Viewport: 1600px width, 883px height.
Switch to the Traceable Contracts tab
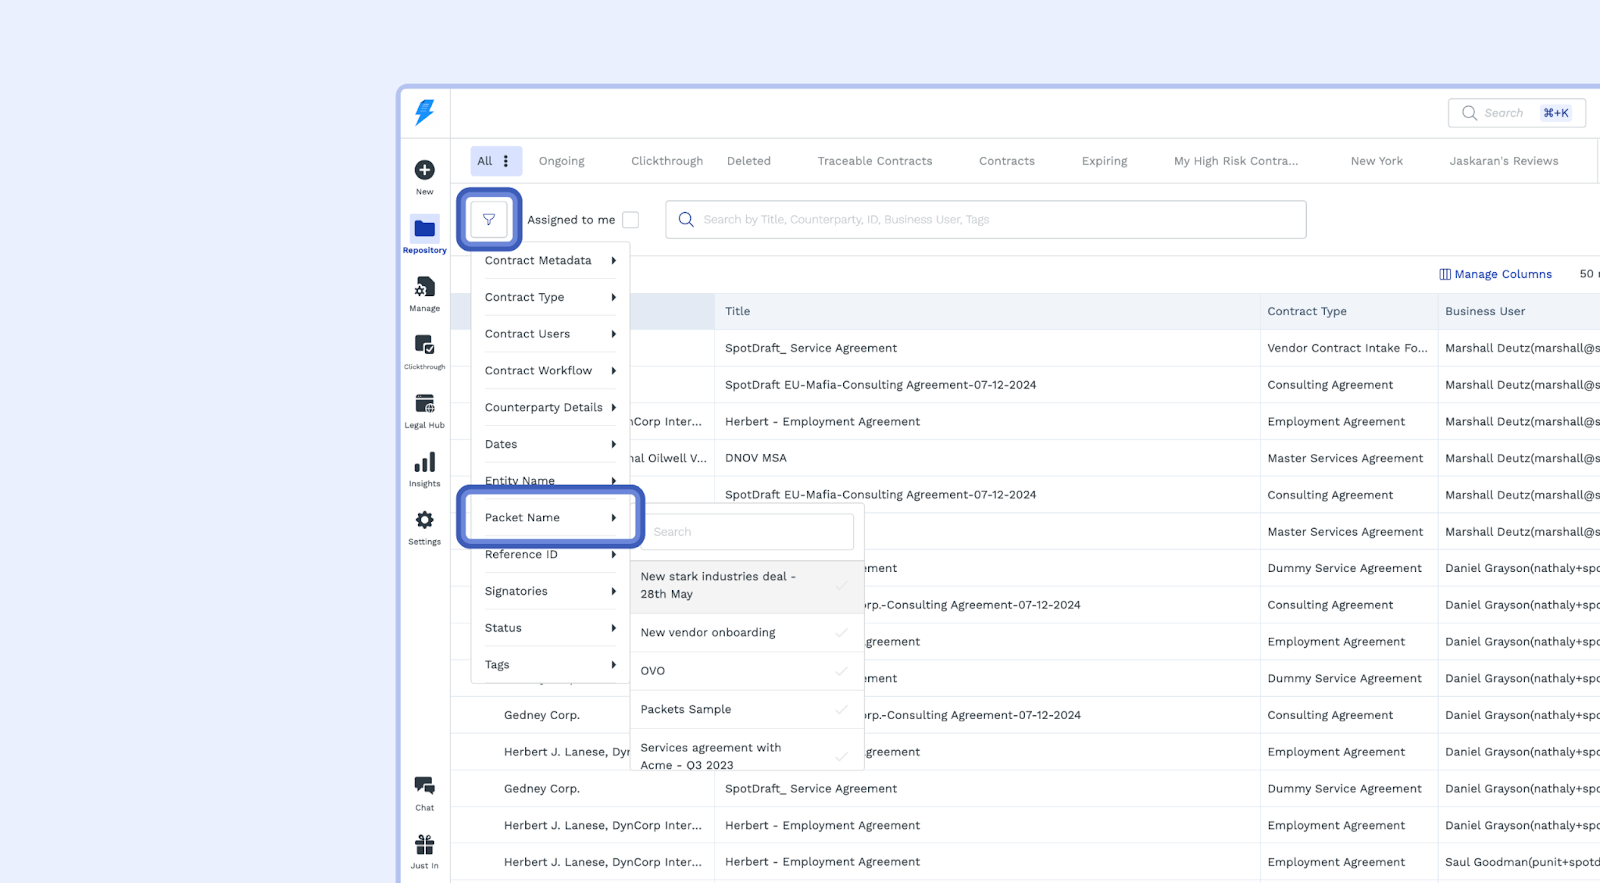point(874,161)
